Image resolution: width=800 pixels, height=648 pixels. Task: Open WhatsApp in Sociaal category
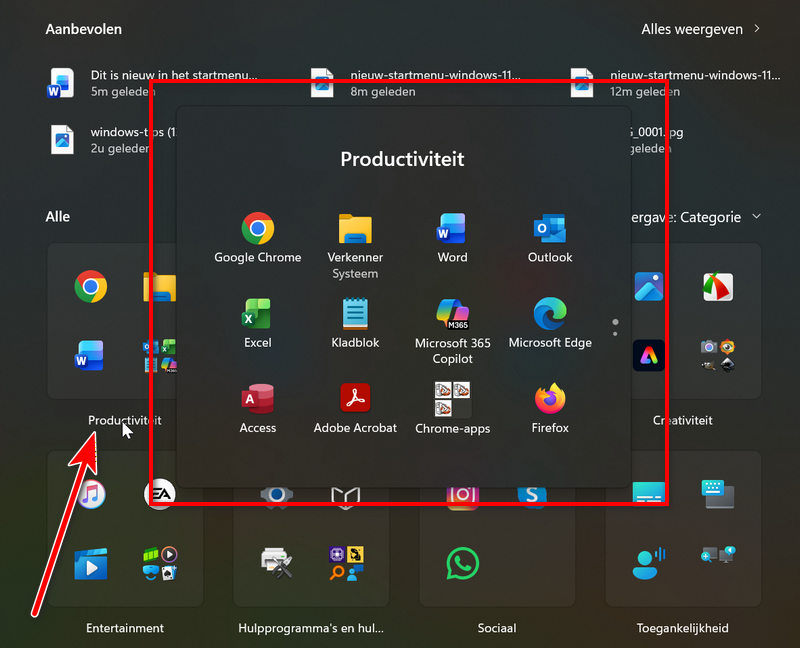coord(461,564)
